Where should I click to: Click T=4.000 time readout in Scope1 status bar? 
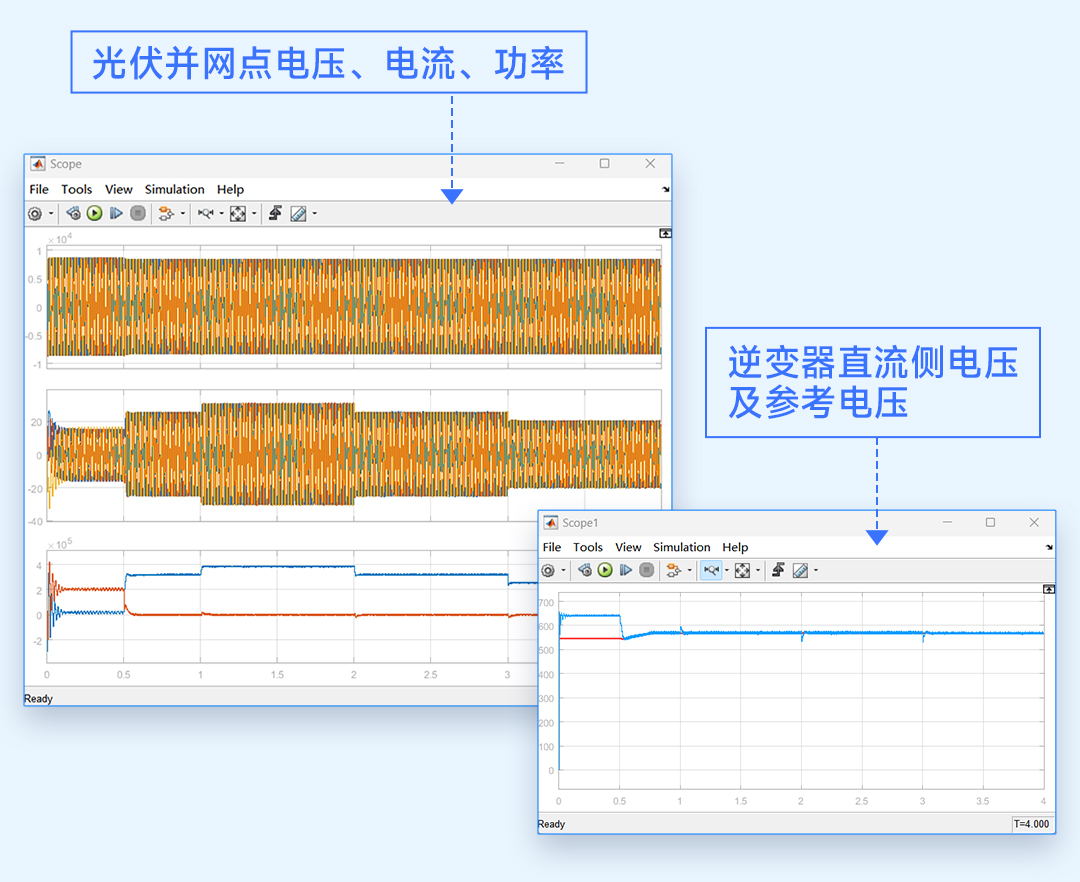(x=1032, y=824)
